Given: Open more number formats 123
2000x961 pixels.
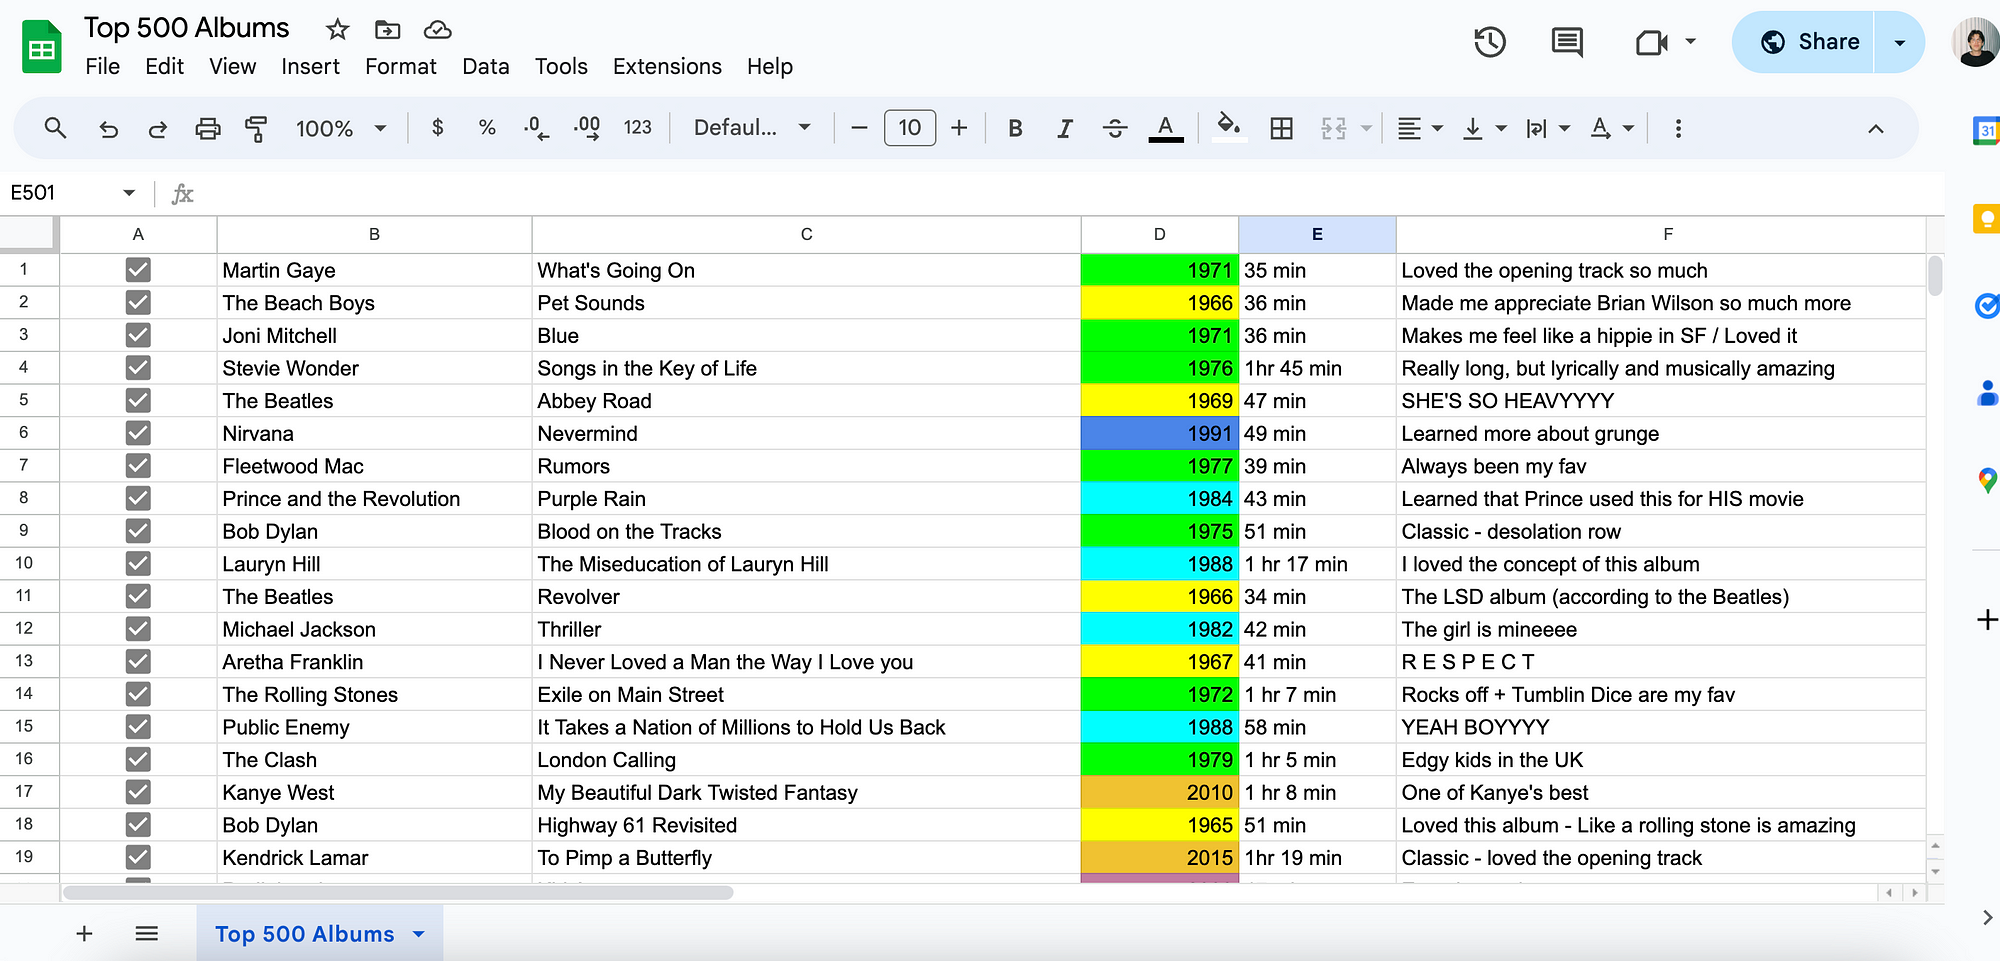Looking at the screenshot, I should (x=637, y=128).
